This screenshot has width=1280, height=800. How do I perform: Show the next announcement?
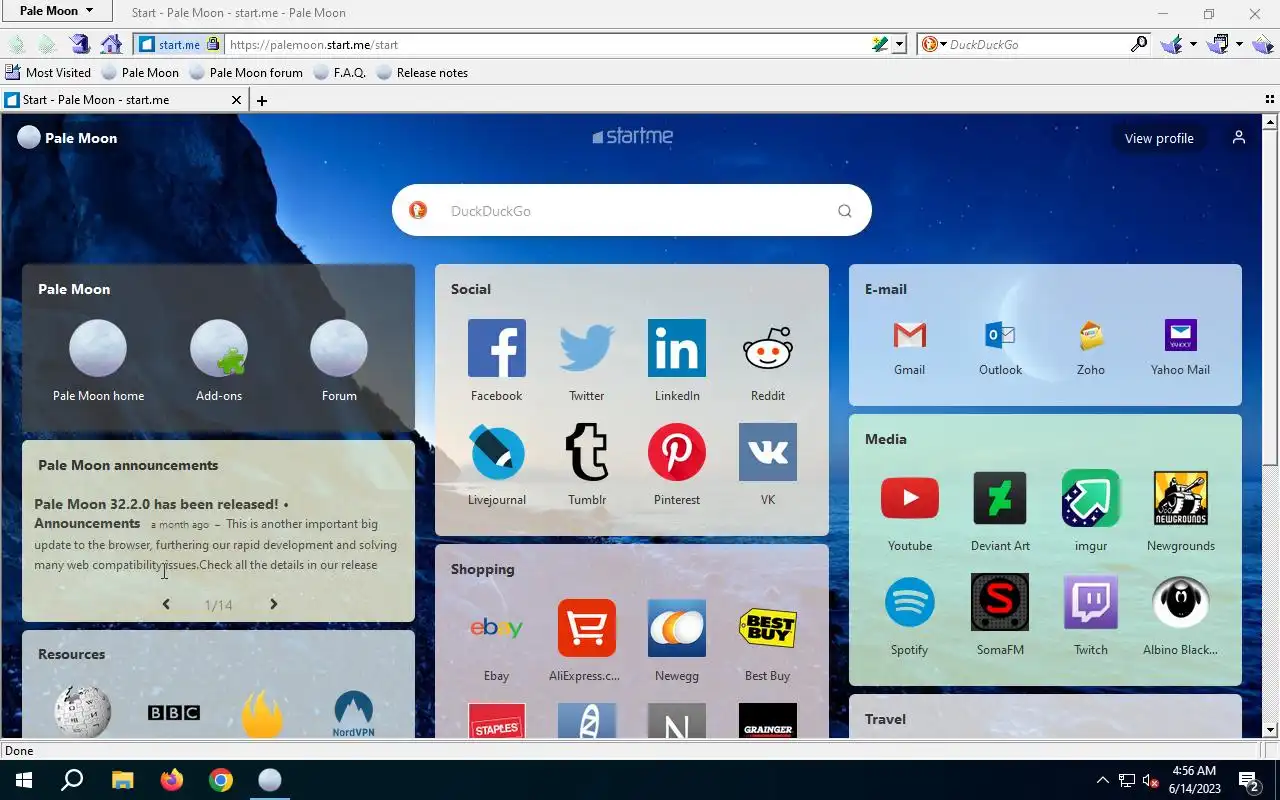coord(273,604)
